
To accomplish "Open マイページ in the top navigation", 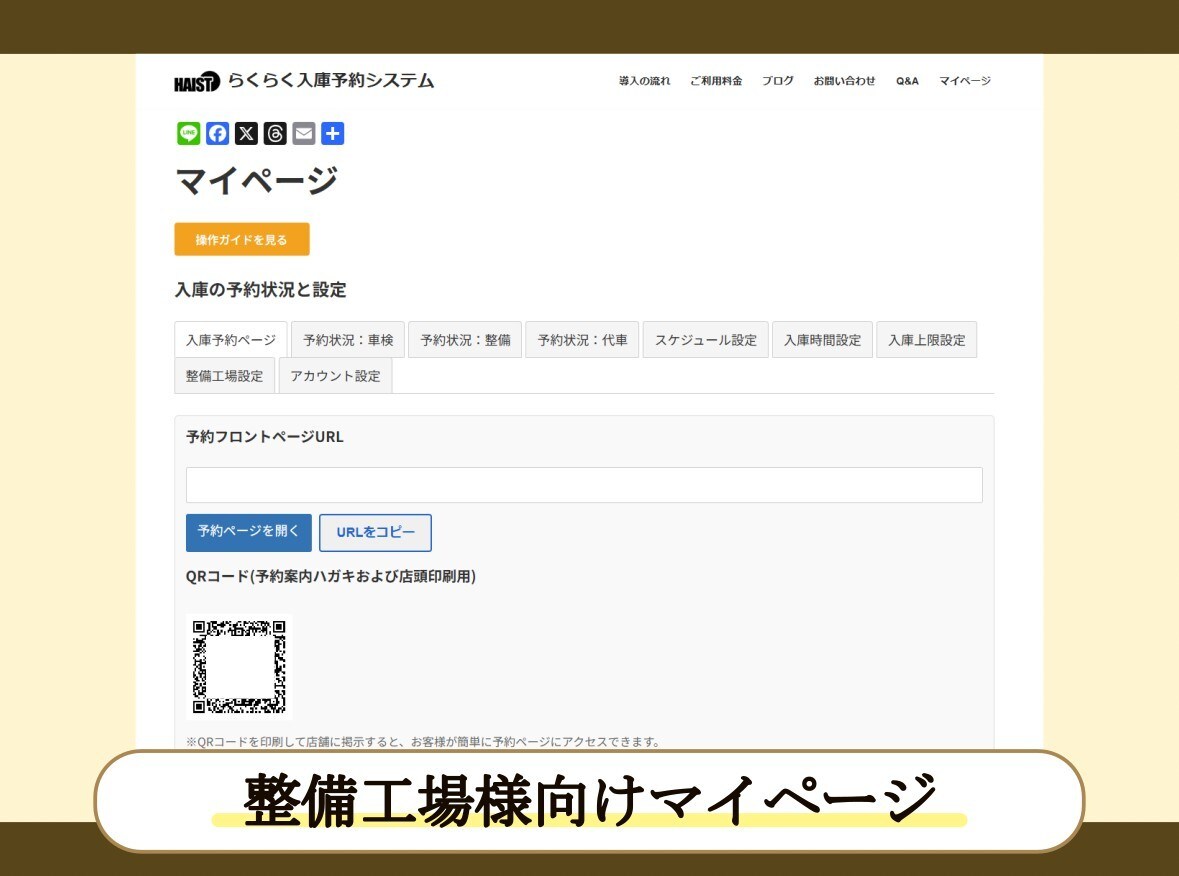I will 965,80.
